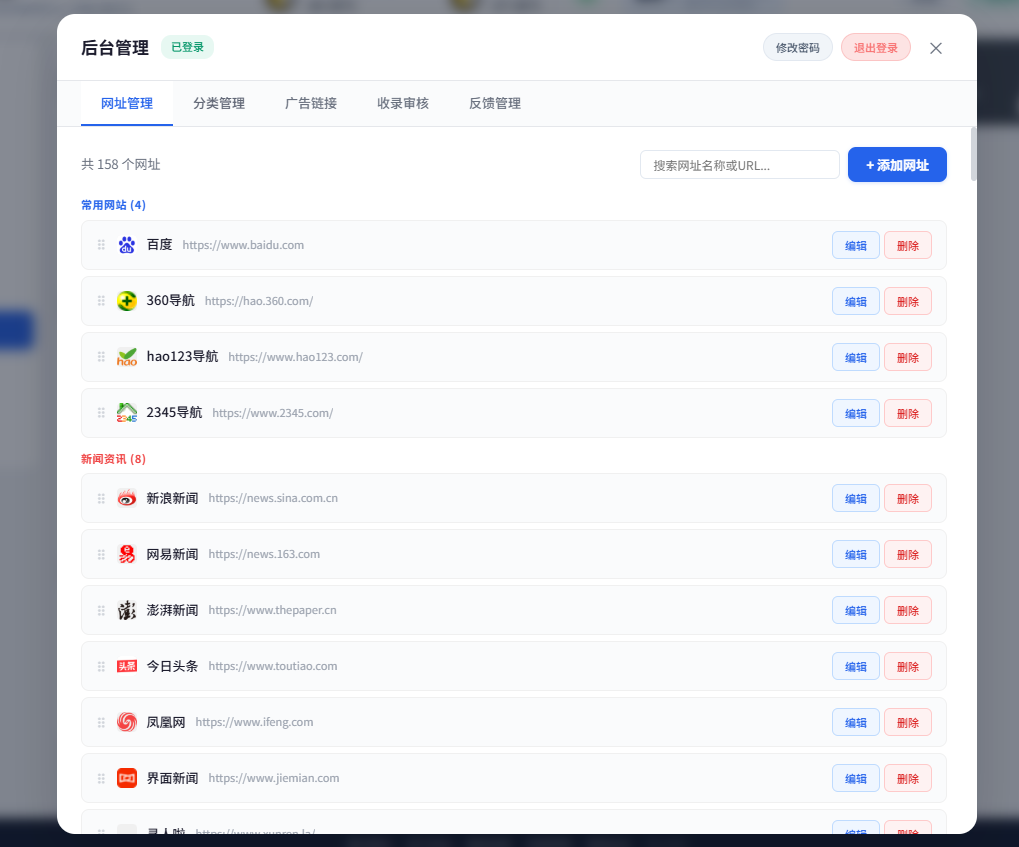Delete the 新浪新闻 entry
Screen dimensions: 1019x847
[x=908, y=499]
